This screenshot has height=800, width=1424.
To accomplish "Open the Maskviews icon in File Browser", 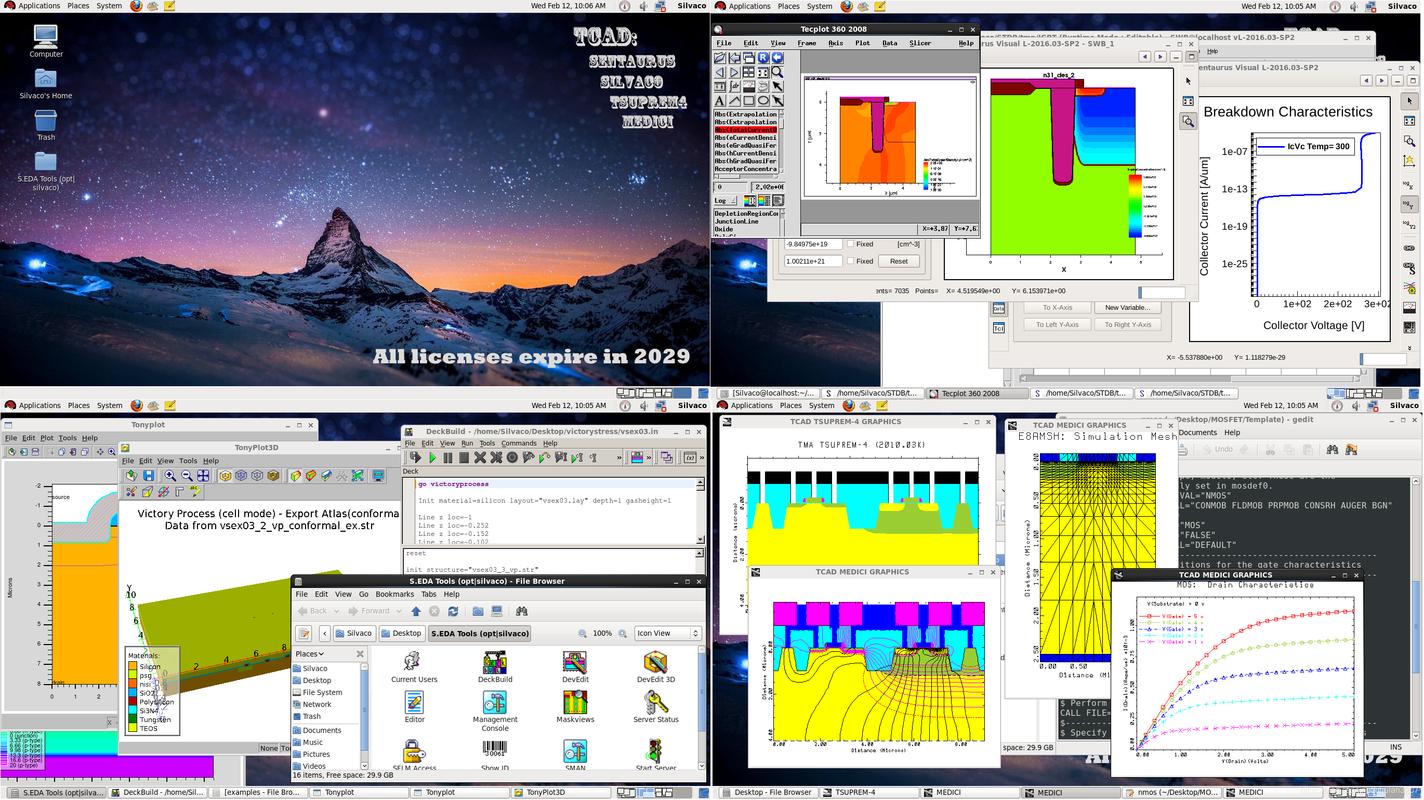I will click(575, 703).
